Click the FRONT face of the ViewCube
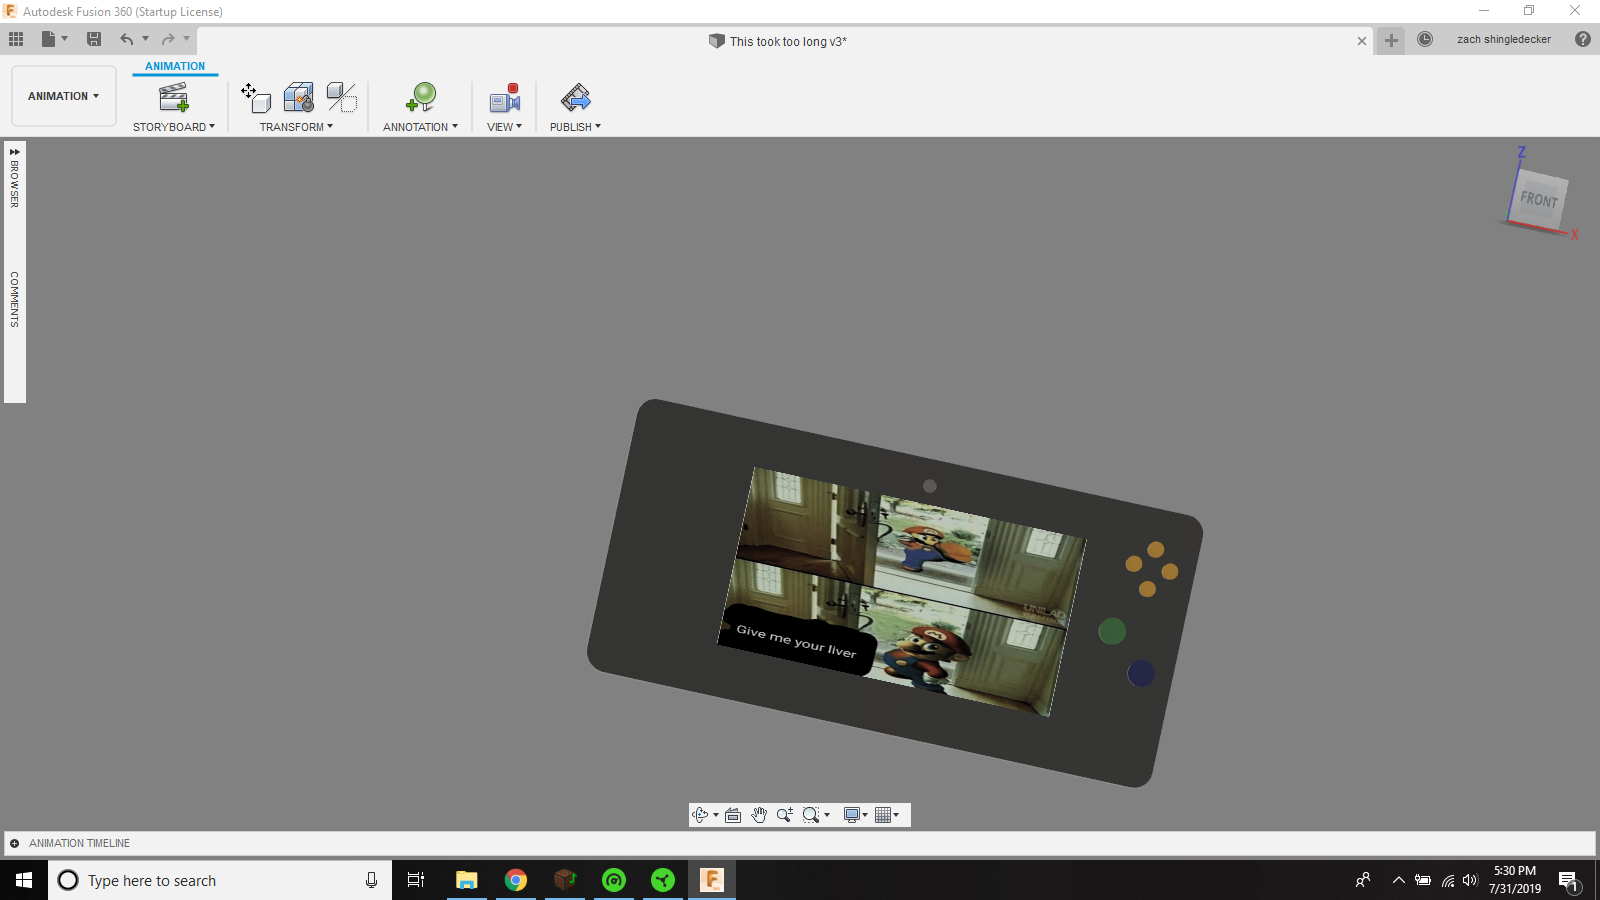The image size is (1600, 900). coord(1539,199)
